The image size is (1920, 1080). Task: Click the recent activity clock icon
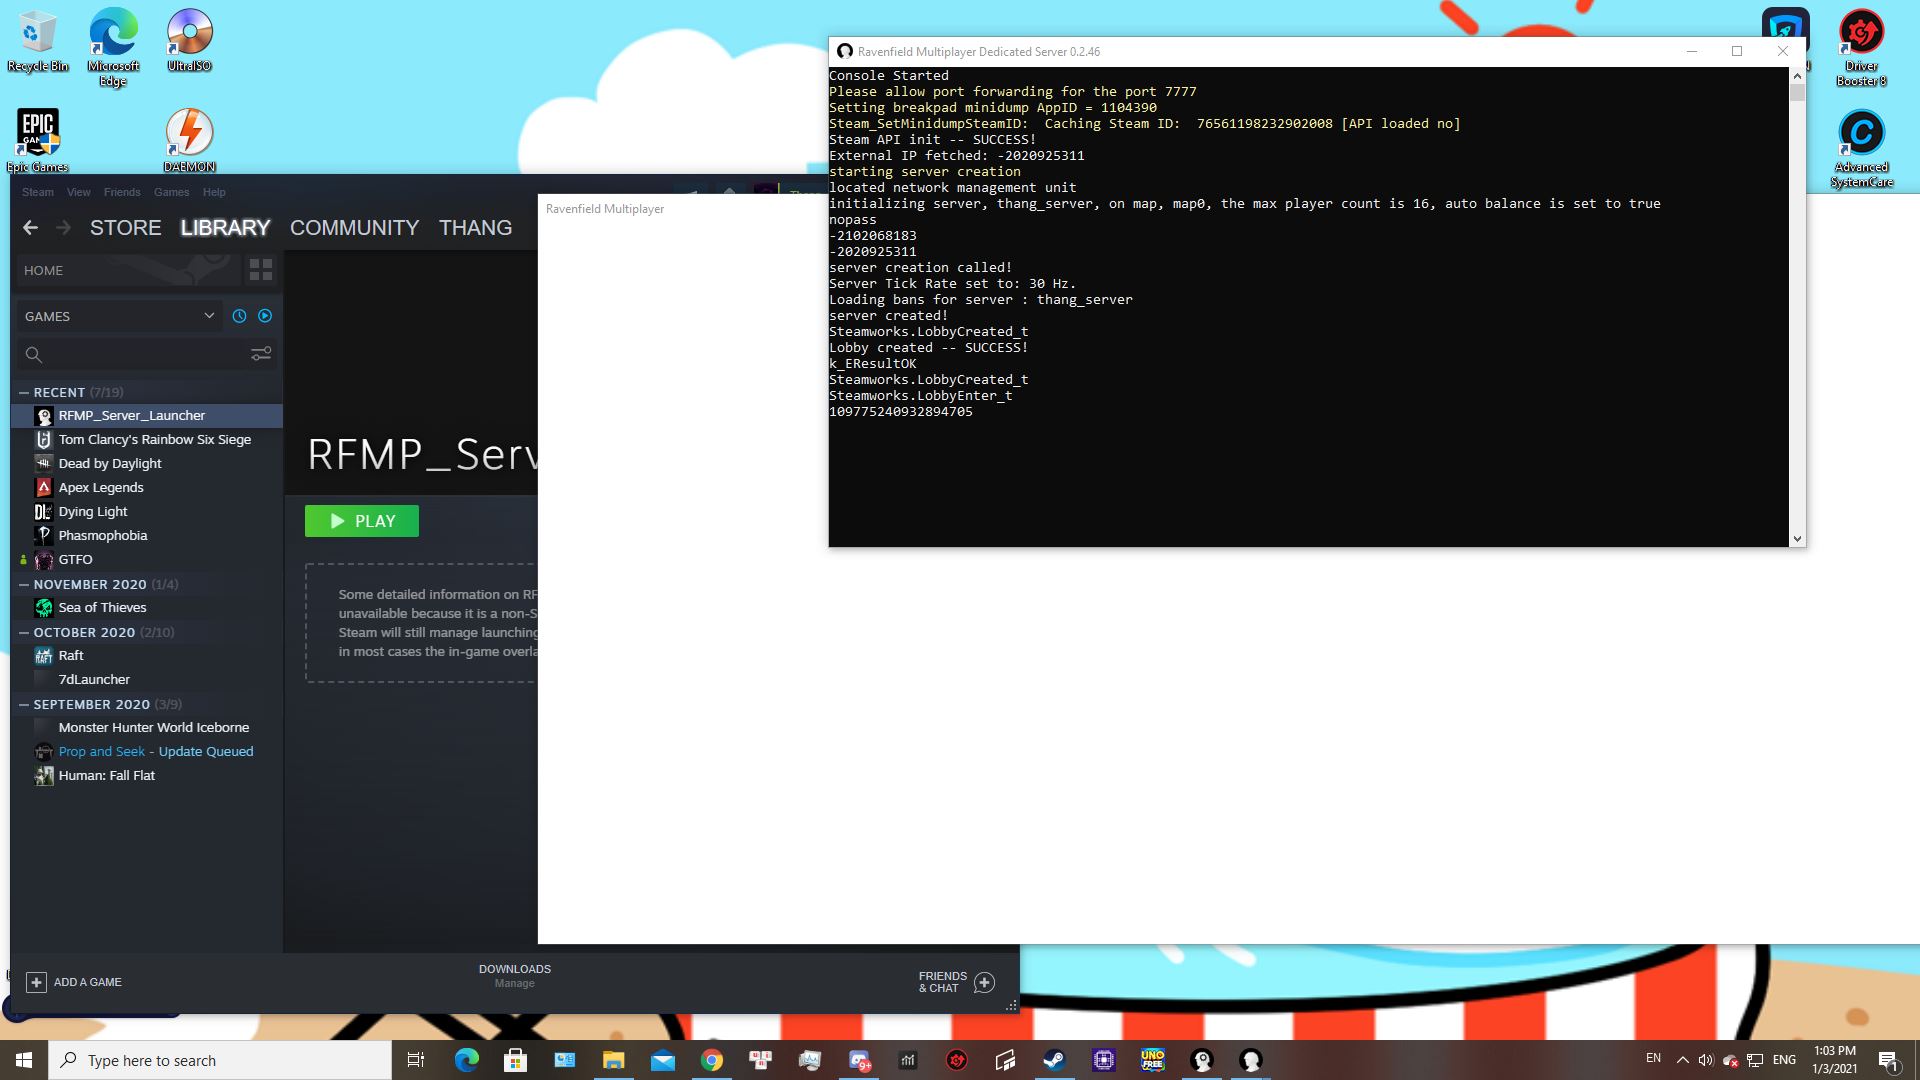(x=239, y=316)
